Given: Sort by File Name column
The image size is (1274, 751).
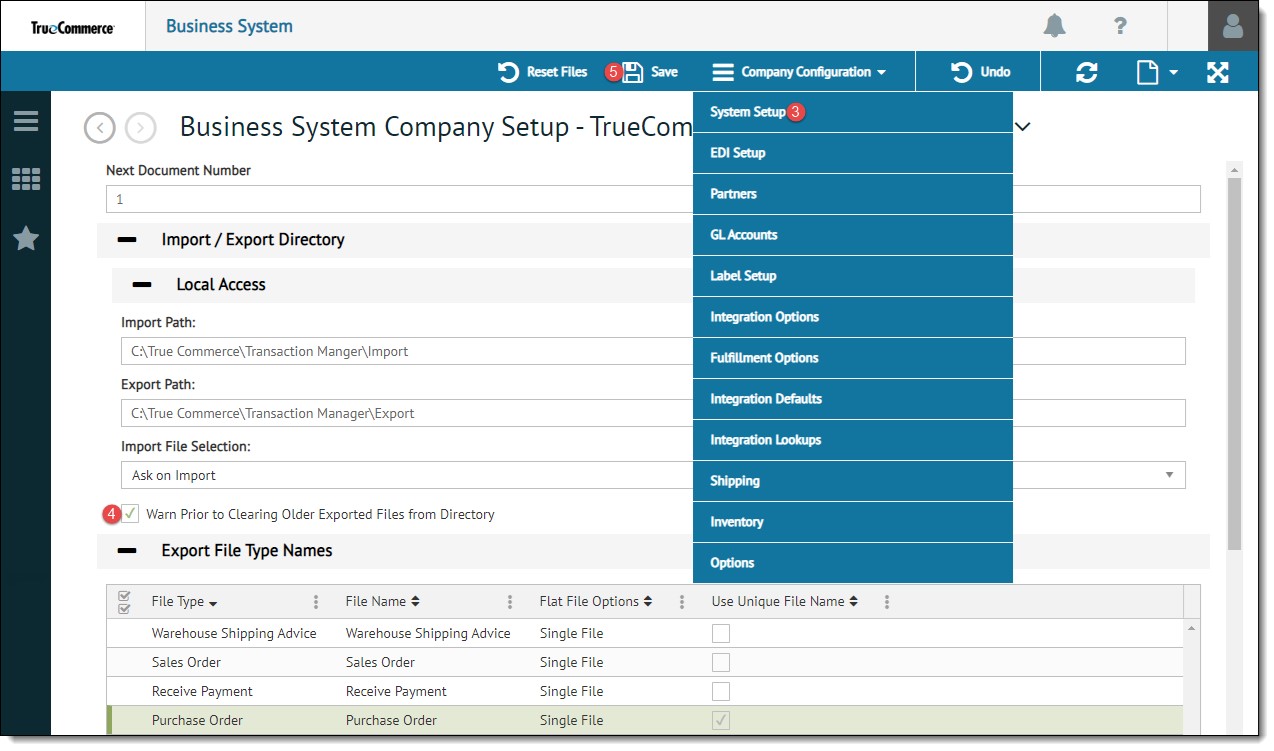Looking at the screenshot, I should 382,602.
